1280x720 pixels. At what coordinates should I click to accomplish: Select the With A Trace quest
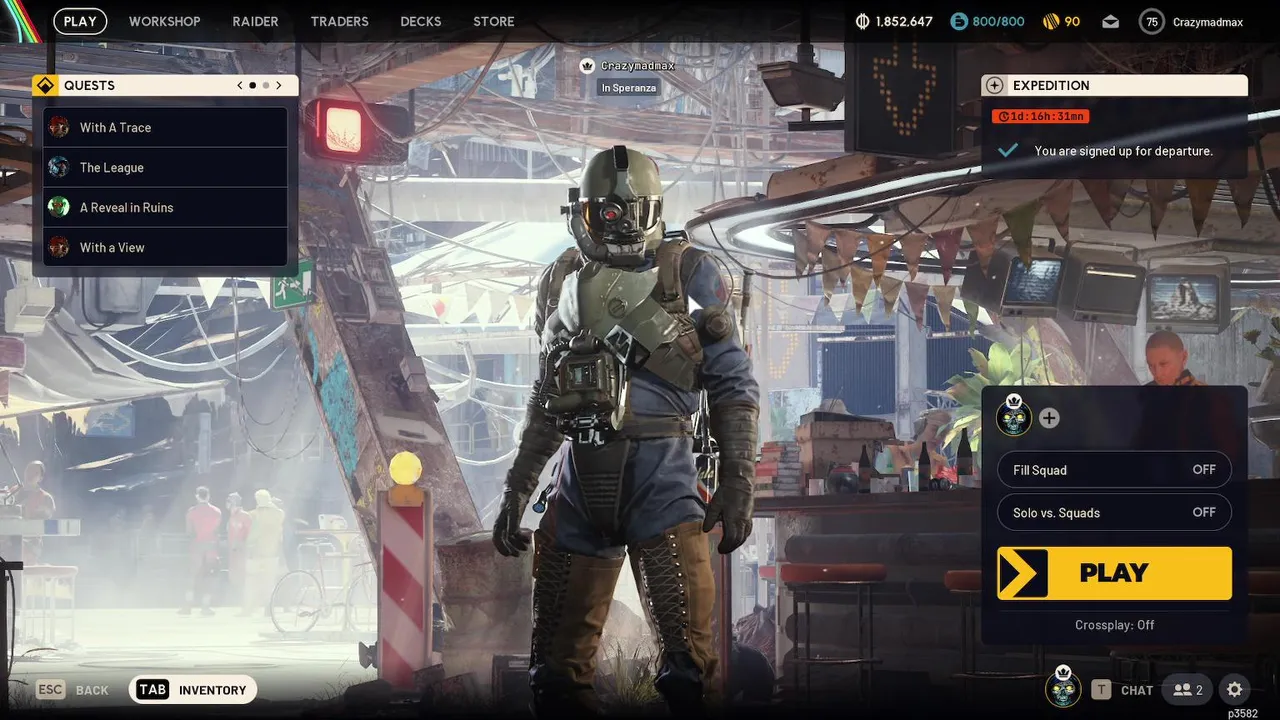click(x=165, y=127)
